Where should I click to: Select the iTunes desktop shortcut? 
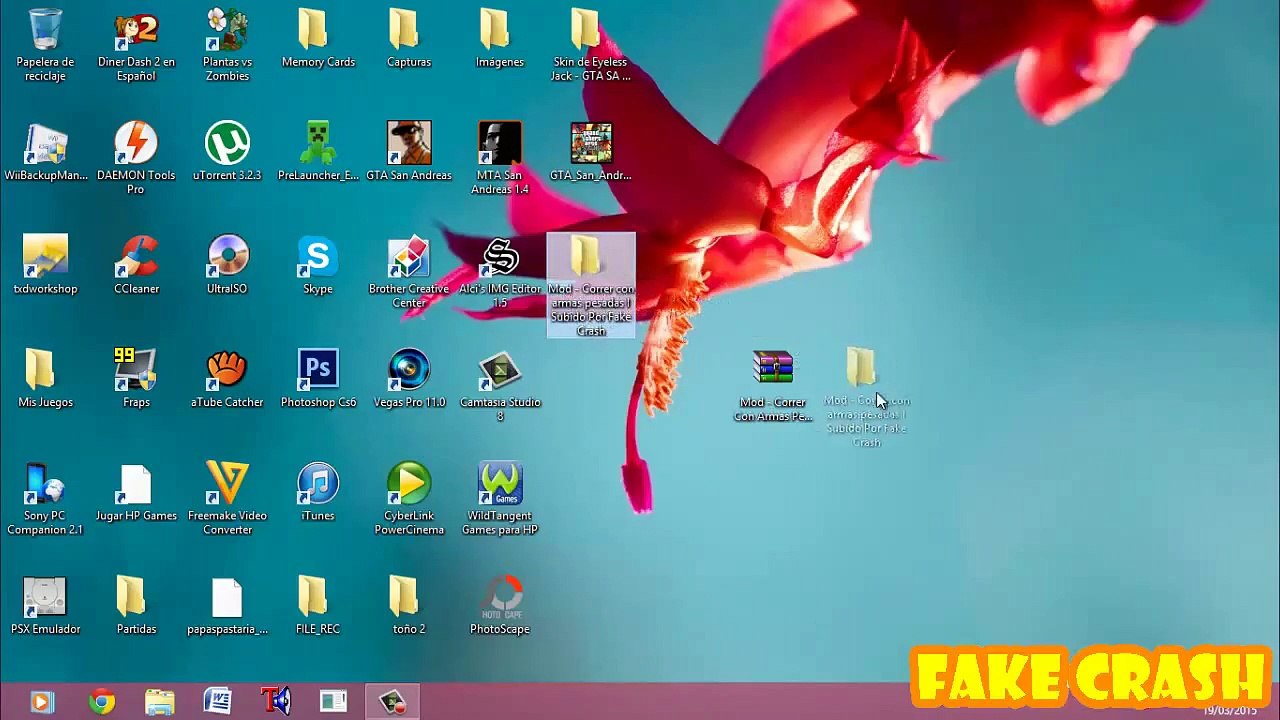point(318,492)
